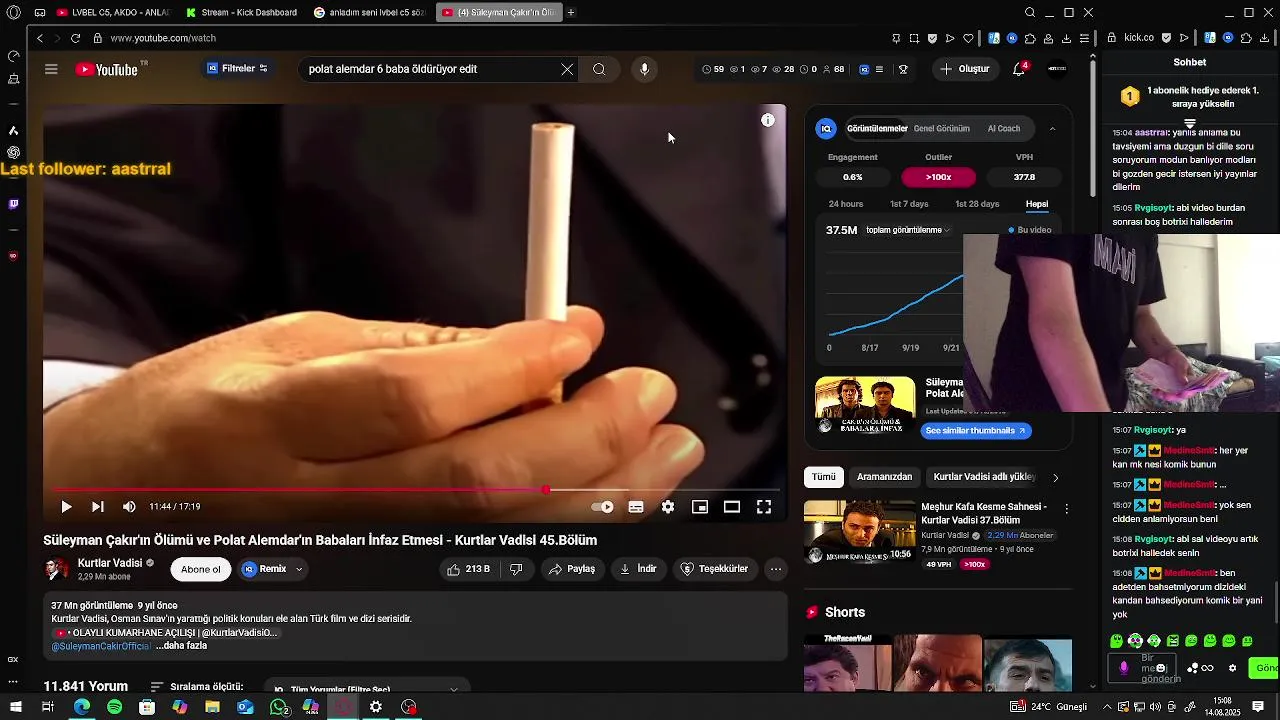Open Kick chat settings gear
The width and height of the screenshot is (1280, 720).
click(1232, 668)
